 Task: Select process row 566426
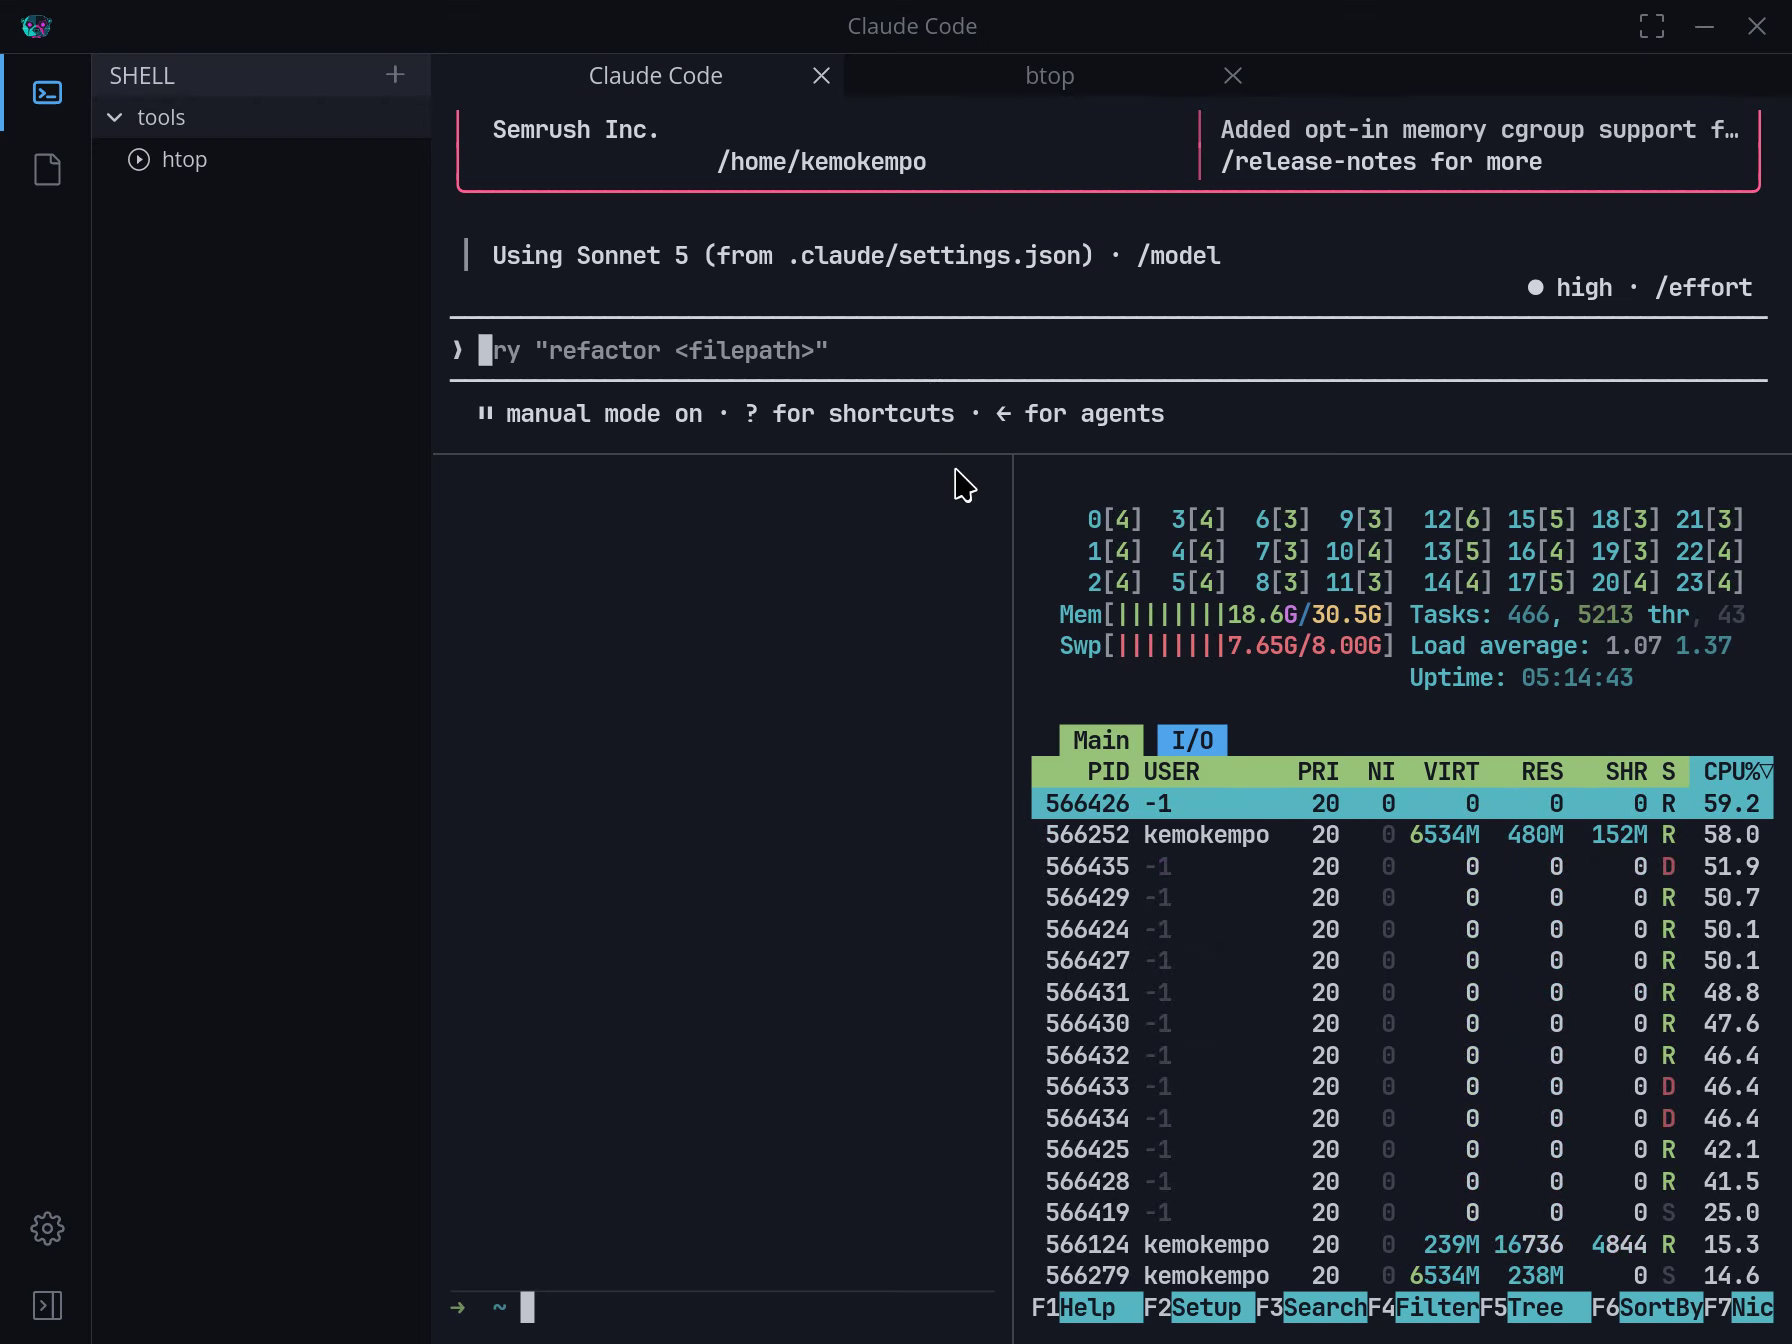1402,804
